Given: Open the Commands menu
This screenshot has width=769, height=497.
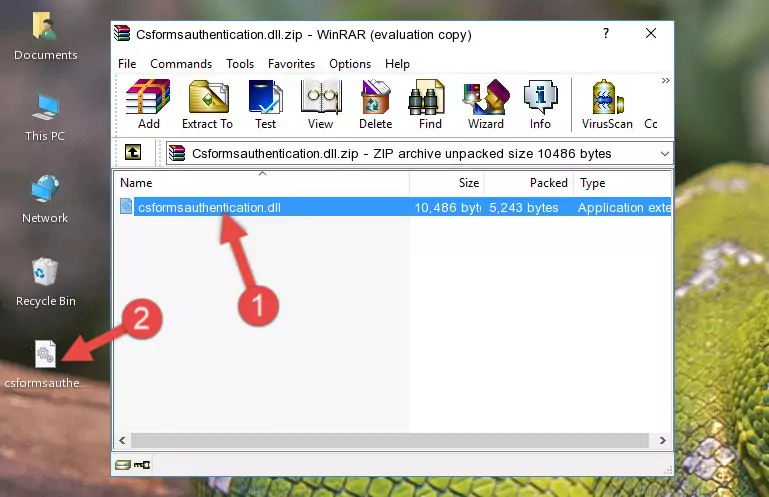Looking at the screenshot, I should coord(181,64).
